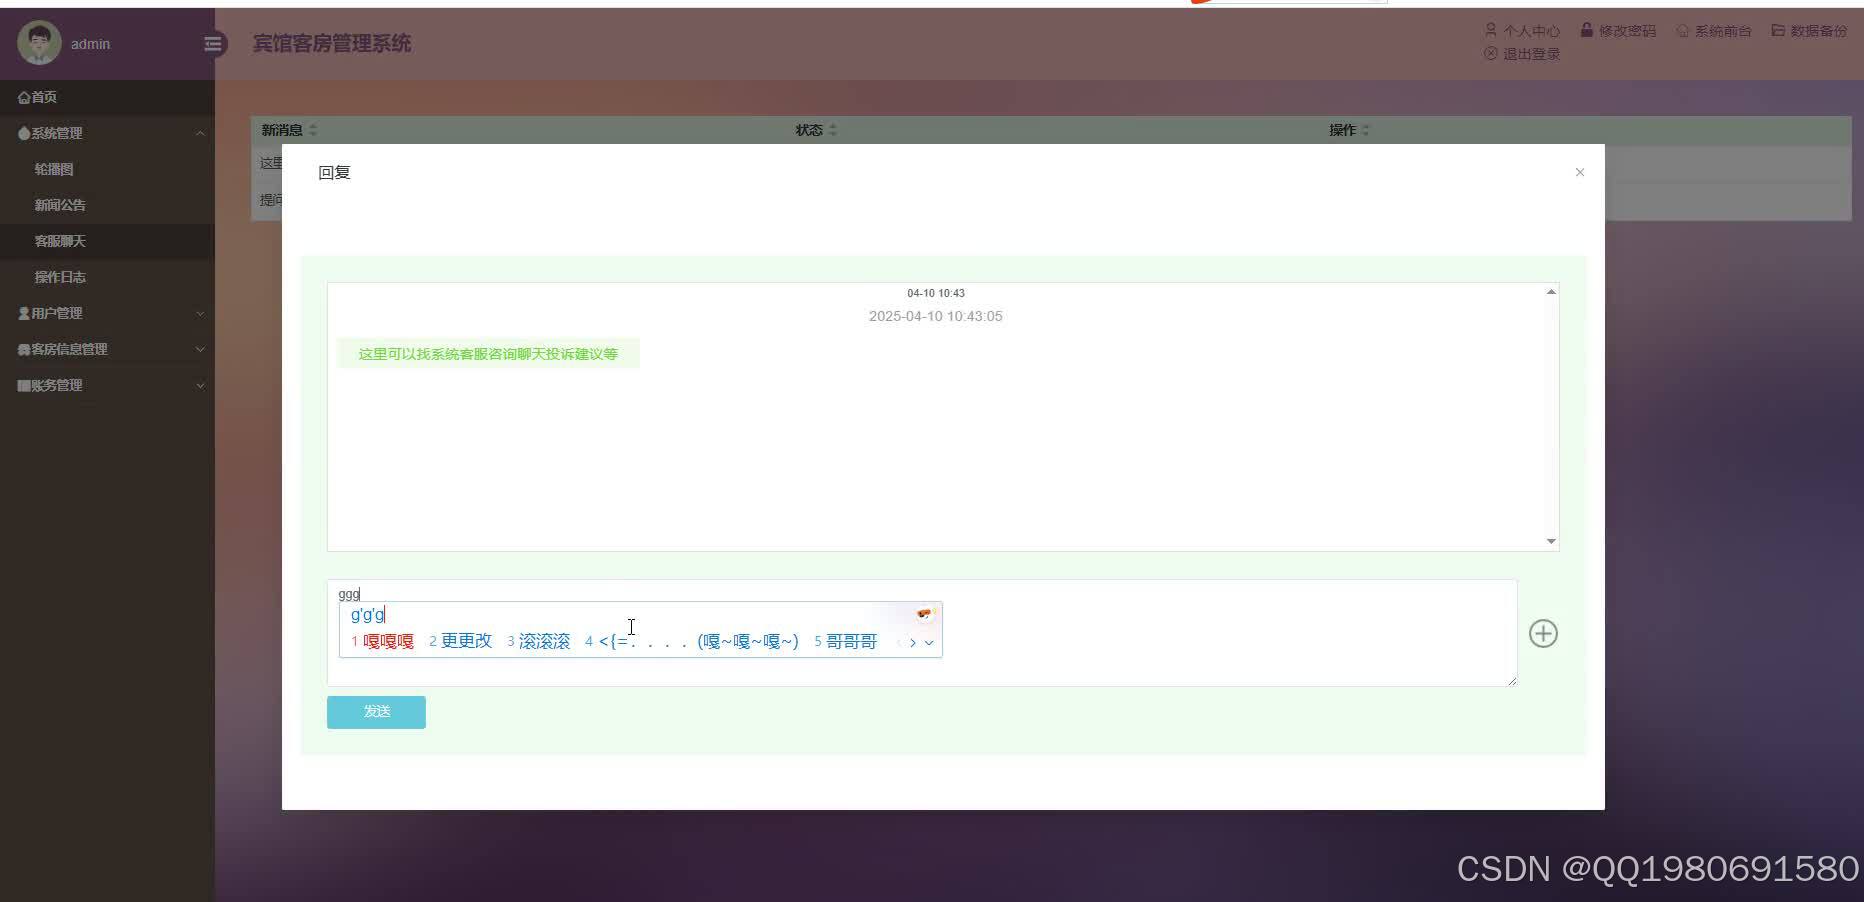Click the green chat message bubble
1864x902 pixels.
click(488, 354)
